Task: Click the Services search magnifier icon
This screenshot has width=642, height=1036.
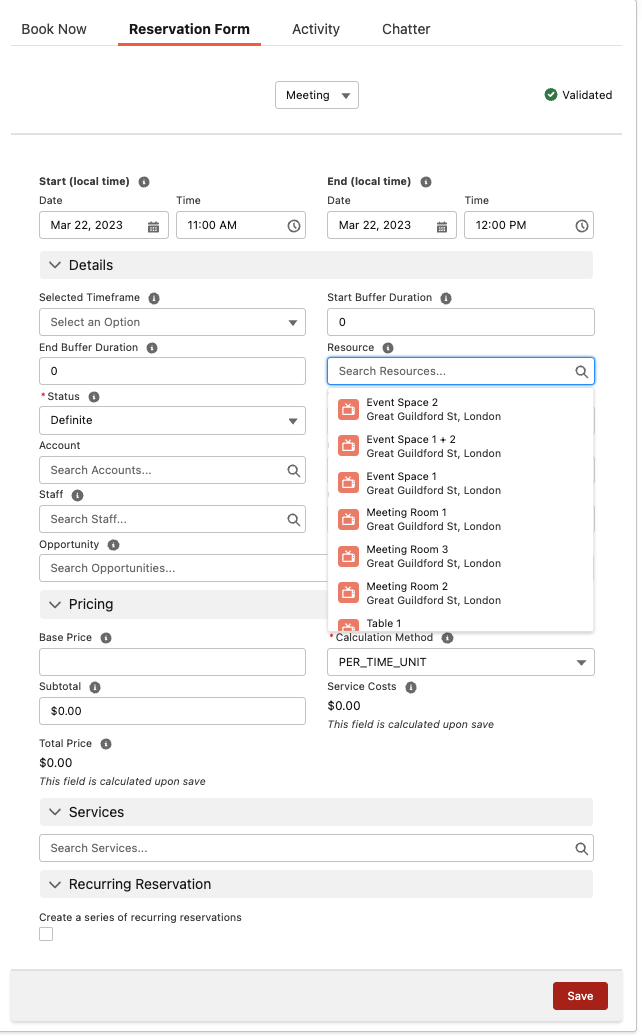Action: pos(581,848)
